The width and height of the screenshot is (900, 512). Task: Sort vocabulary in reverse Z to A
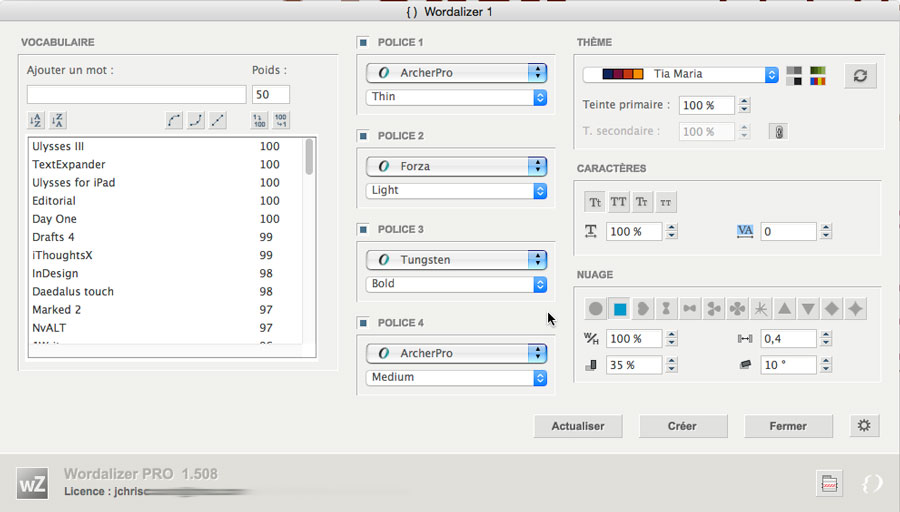58,120
